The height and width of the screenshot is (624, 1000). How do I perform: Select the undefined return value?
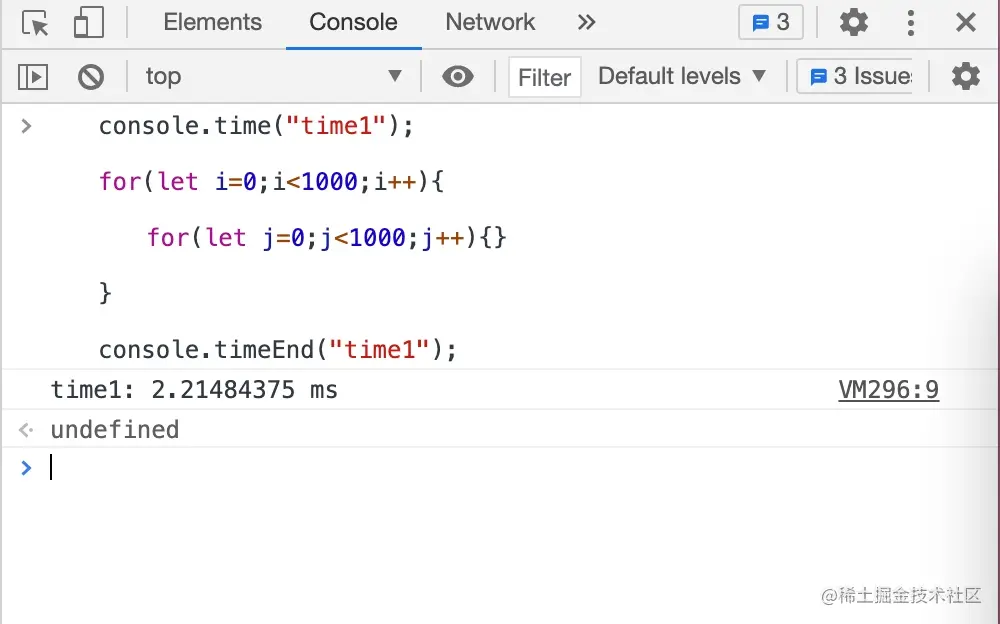115,429
